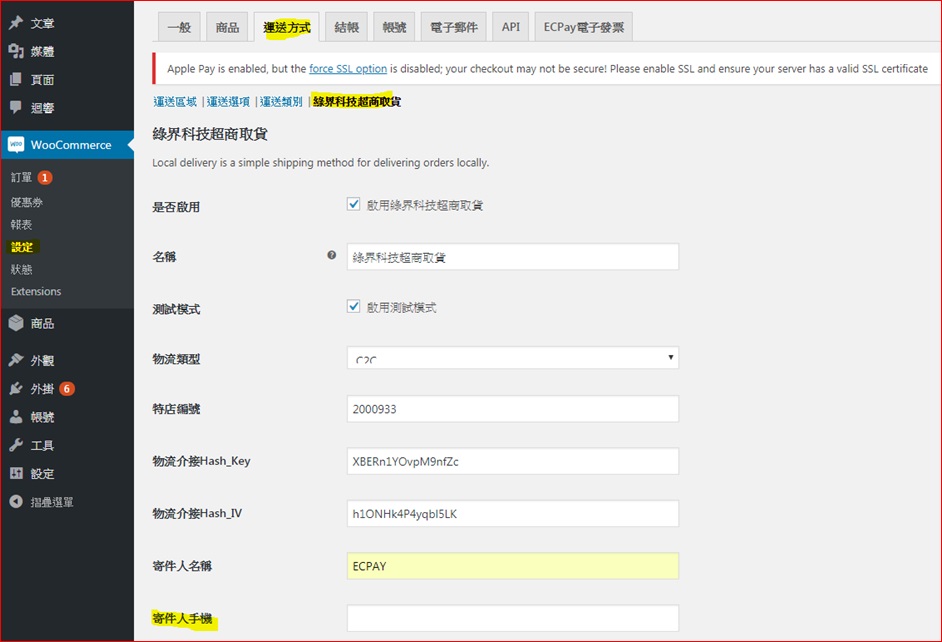The image size is (942, 642).
Task: Click the media icon beside 媒體
Action: 16,51
